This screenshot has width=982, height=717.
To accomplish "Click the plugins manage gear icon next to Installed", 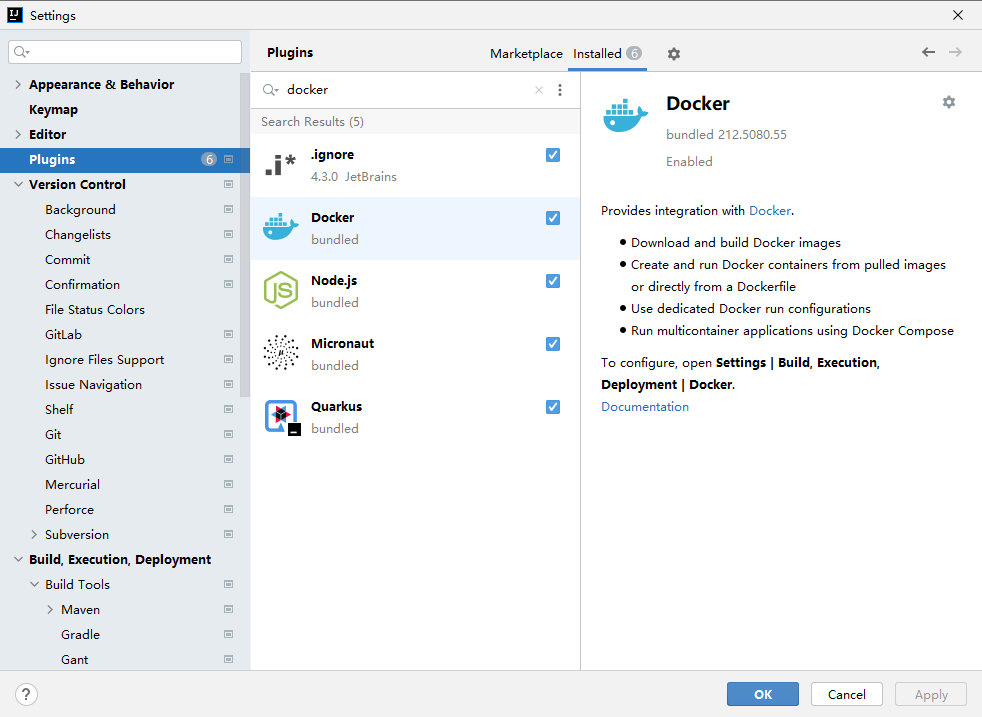I will [x=673, y=54].
